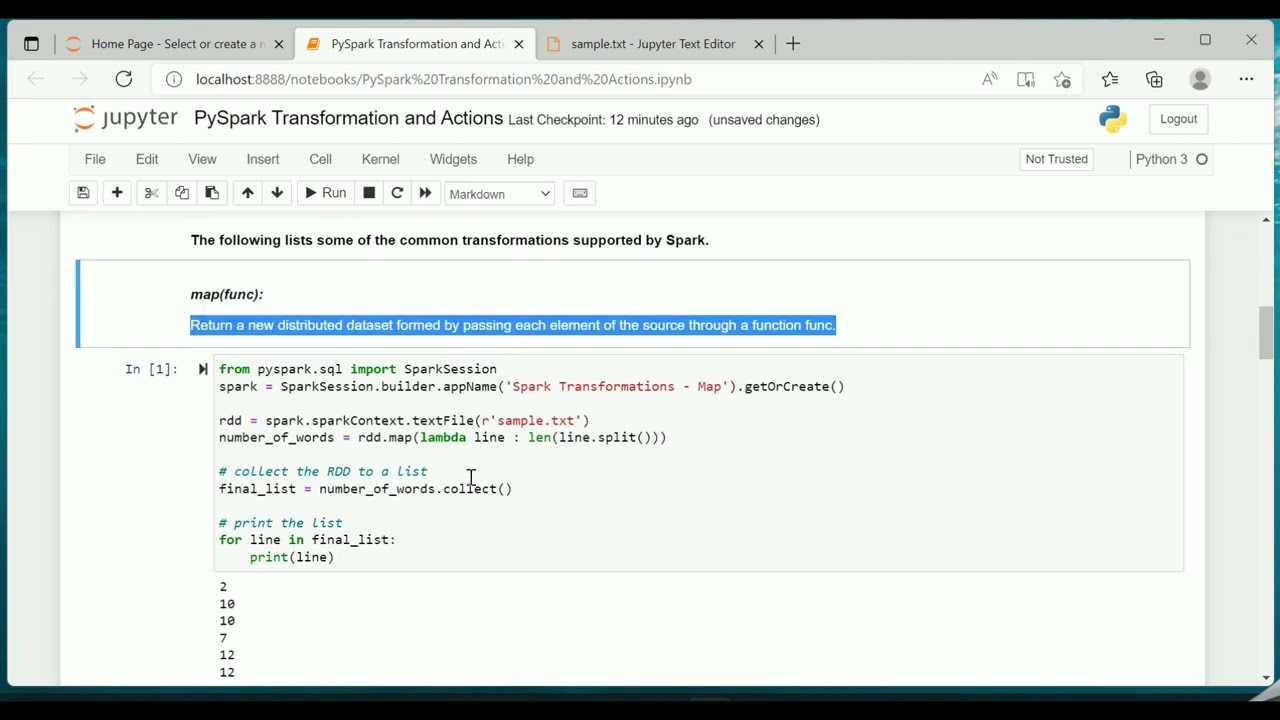Open the Help menu
Screen dimensions: 1280x720
[x=521, y=159]
